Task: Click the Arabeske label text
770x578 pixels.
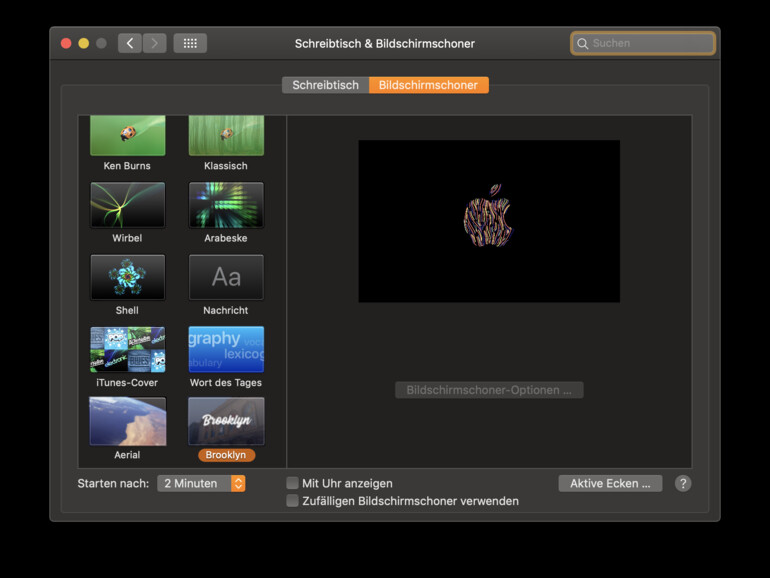Action: click(x=226, y=238)
